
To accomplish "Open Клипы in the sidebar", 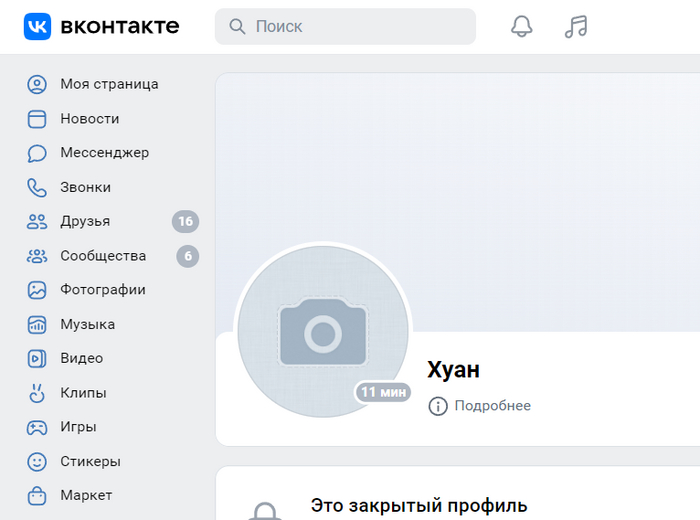I will [x=83, y=393].
